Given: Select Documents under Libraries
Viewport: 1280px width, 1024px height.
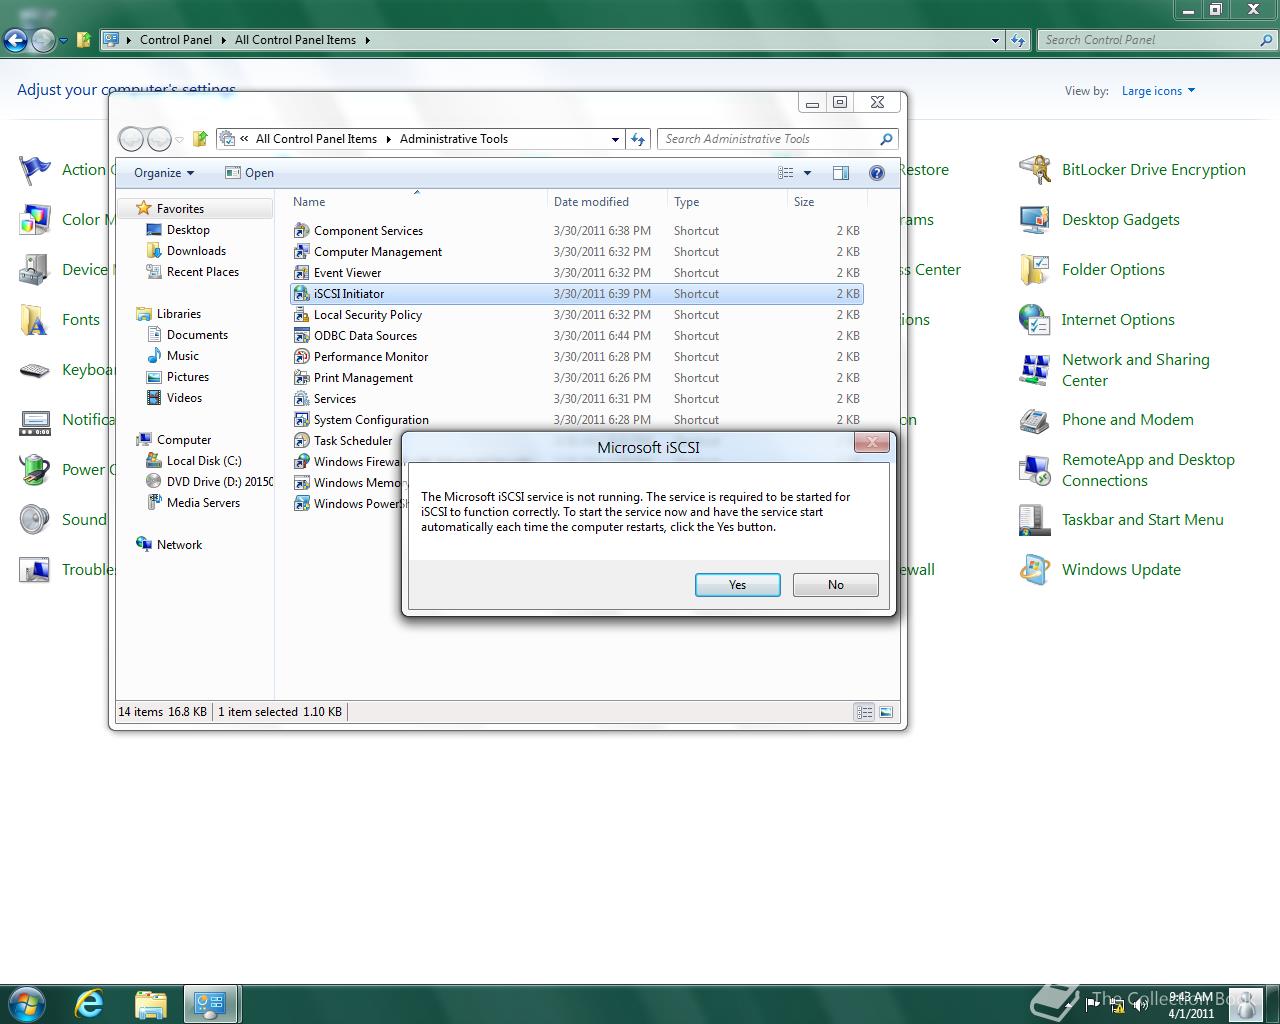Looking at the screenshot, I should tap(197, 335).
